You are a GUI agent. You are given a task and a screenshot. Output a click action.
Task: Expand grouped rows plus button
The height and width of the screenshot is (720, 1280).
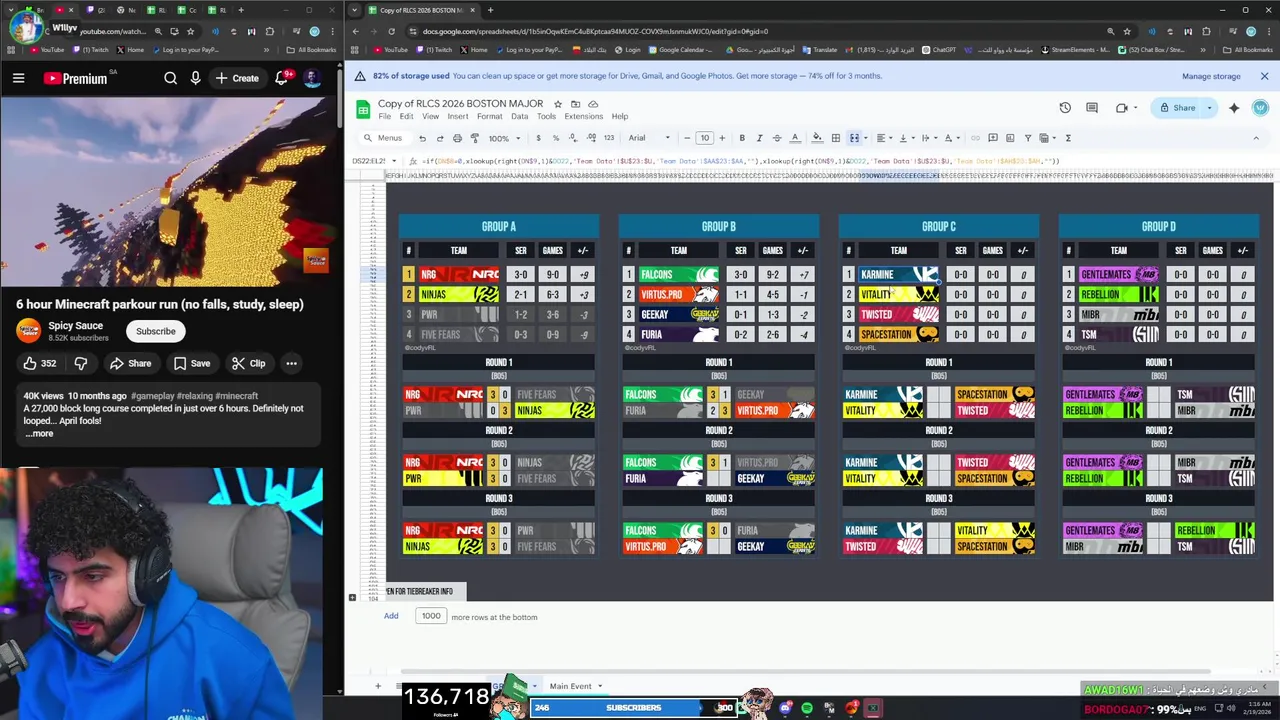[x=352, y=598]
